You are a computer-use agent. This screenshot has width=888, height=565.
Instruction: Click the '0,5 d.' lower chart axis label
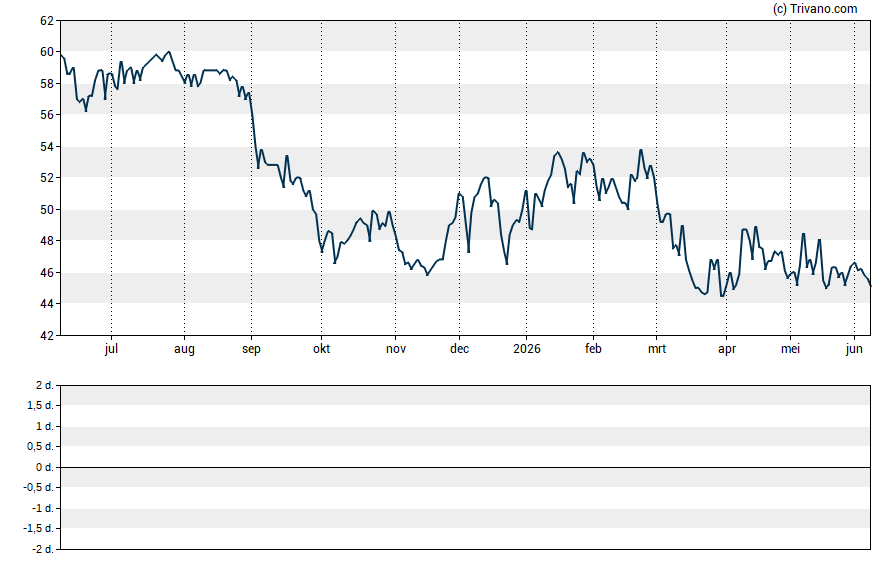pyautogui.click(x=40, y=446)
